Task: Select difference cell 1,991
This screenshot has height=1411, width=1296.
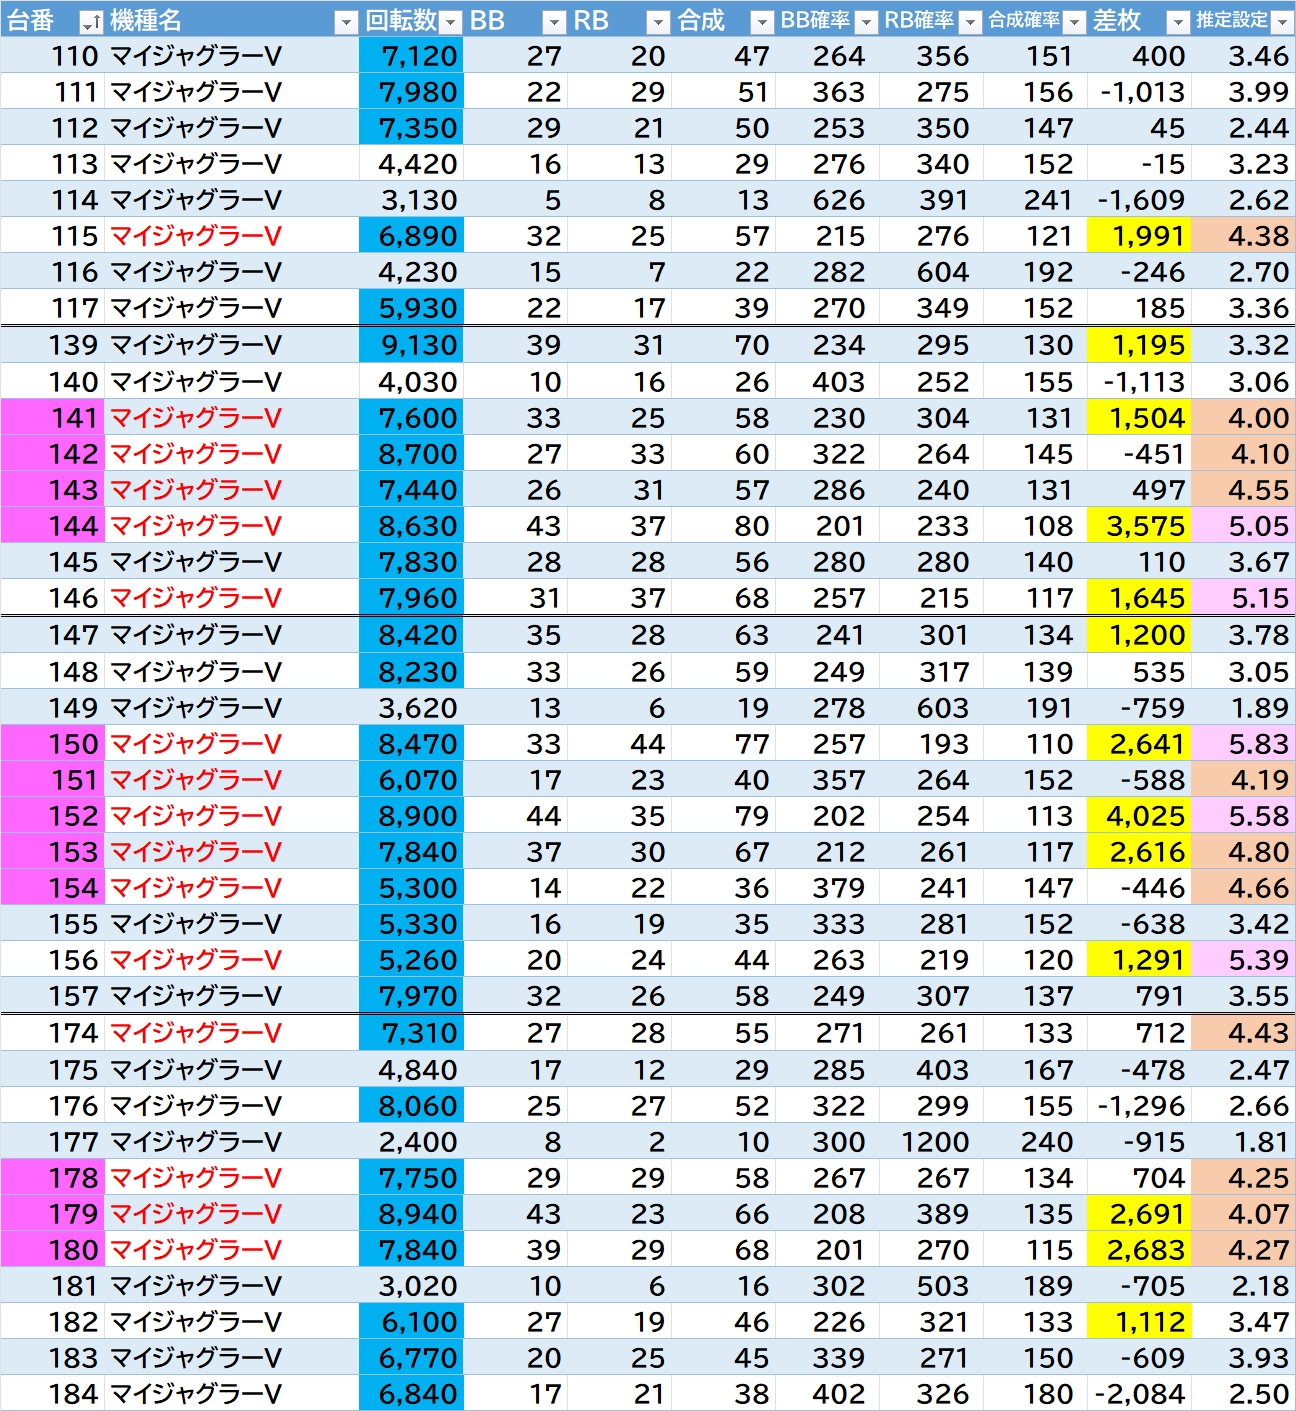Action: [1138, 236]
